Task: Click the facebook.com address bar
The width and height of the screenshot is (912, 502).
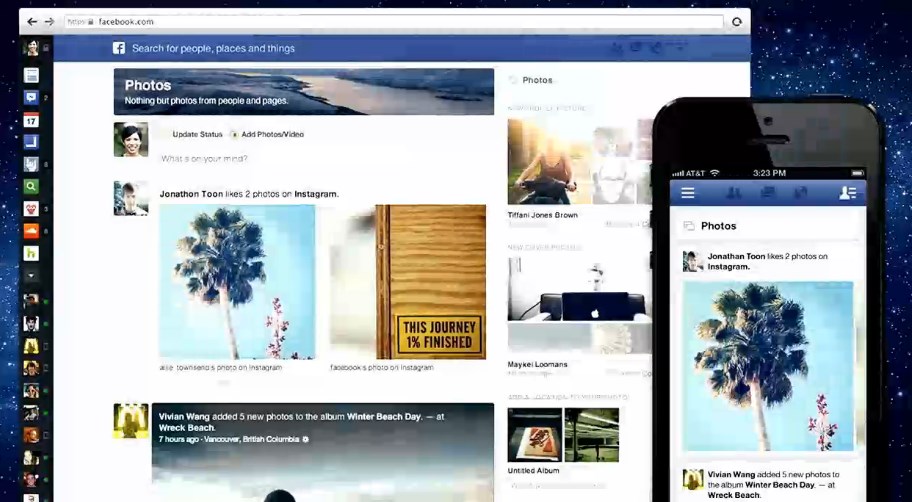Action: [394, 22]
